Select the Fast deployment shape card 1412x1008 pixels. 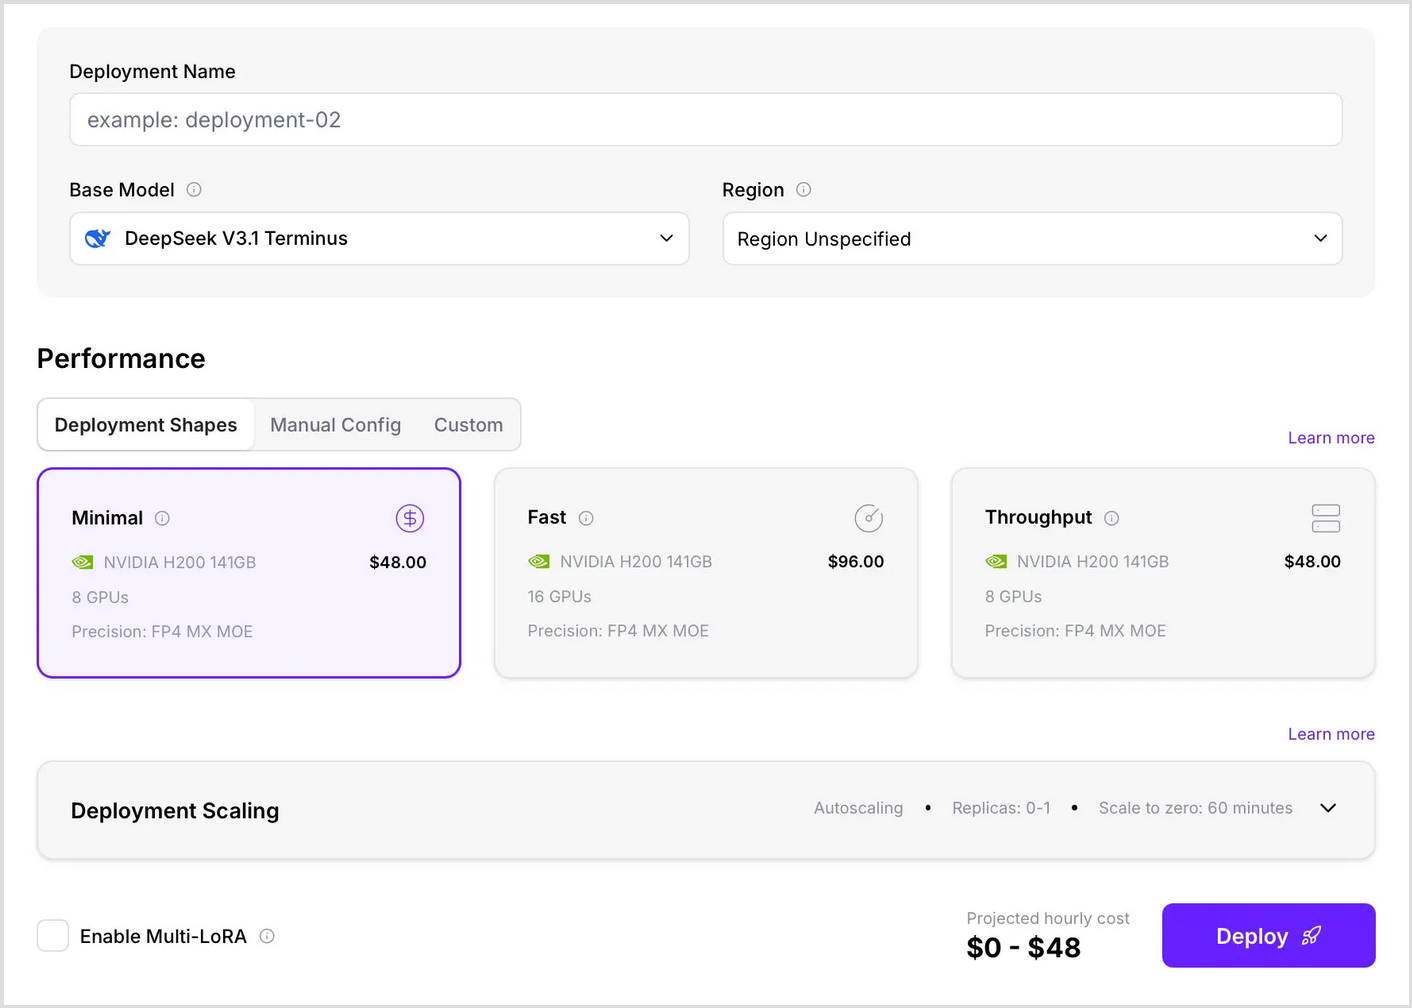705,600
